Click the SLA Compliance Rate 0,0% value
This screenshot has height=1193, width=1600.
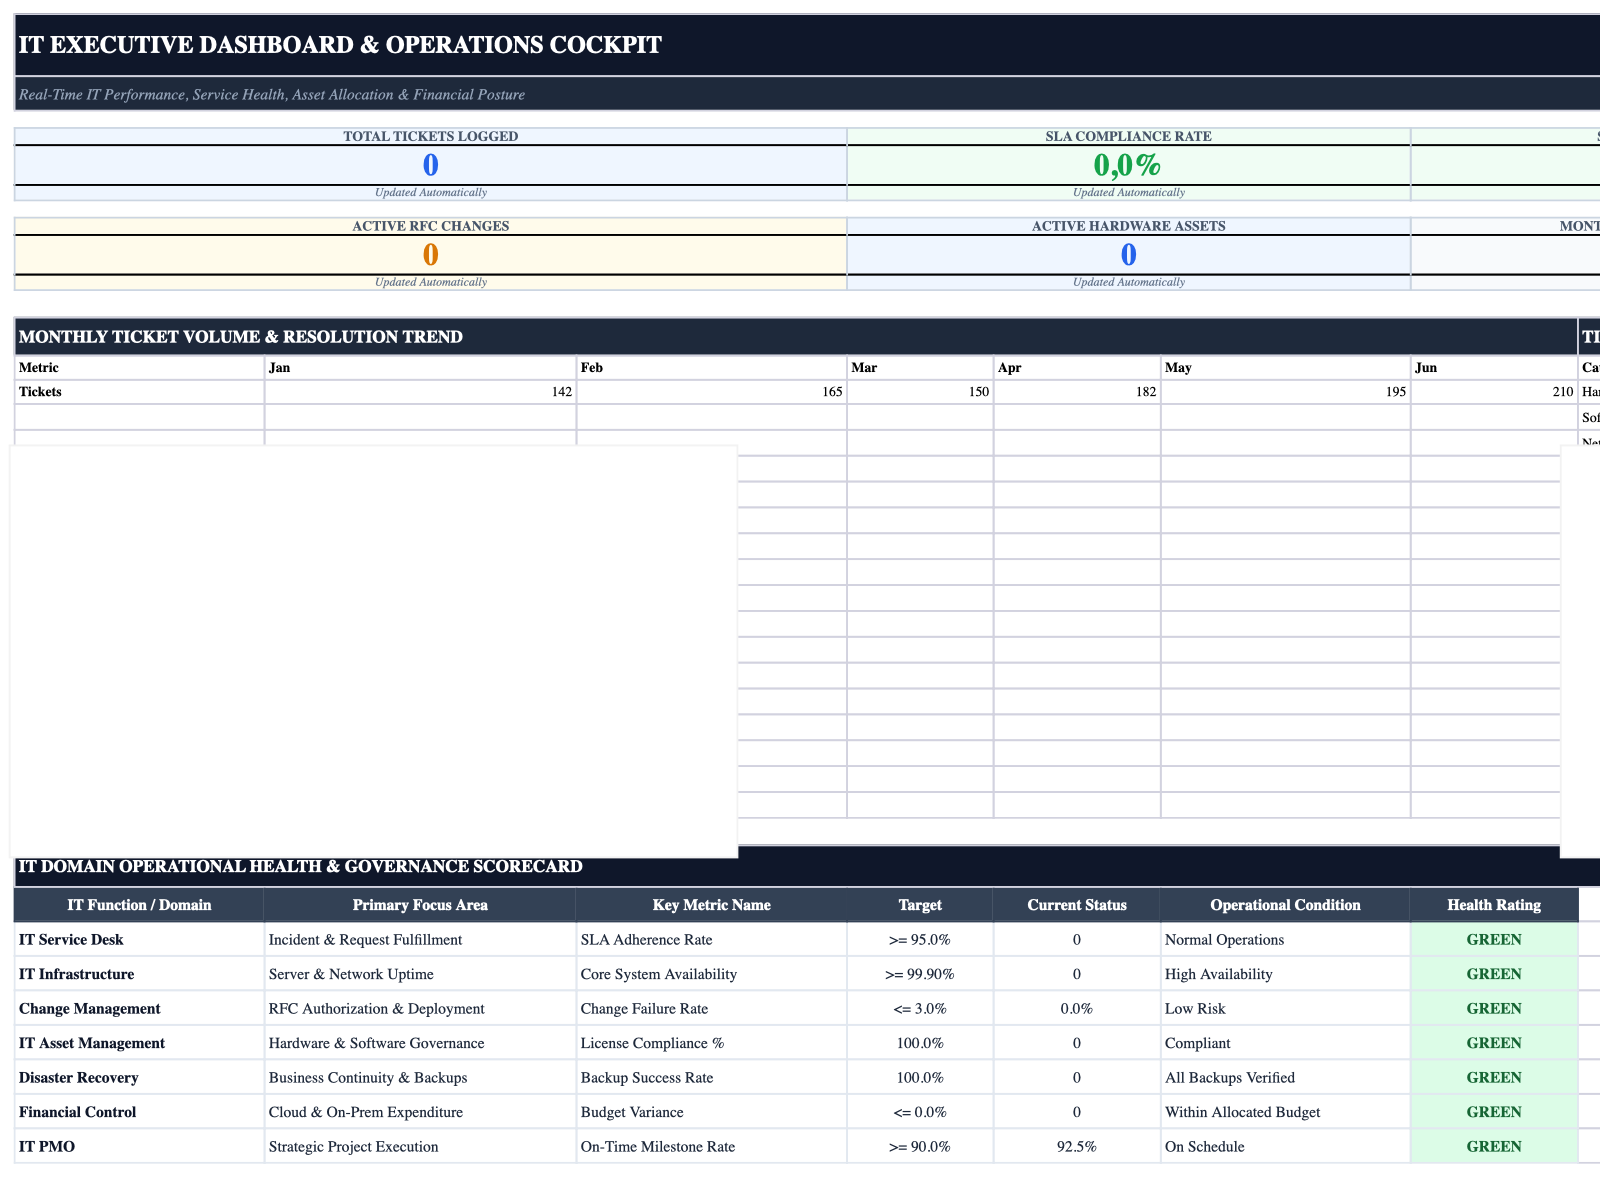click(1128, 165)
